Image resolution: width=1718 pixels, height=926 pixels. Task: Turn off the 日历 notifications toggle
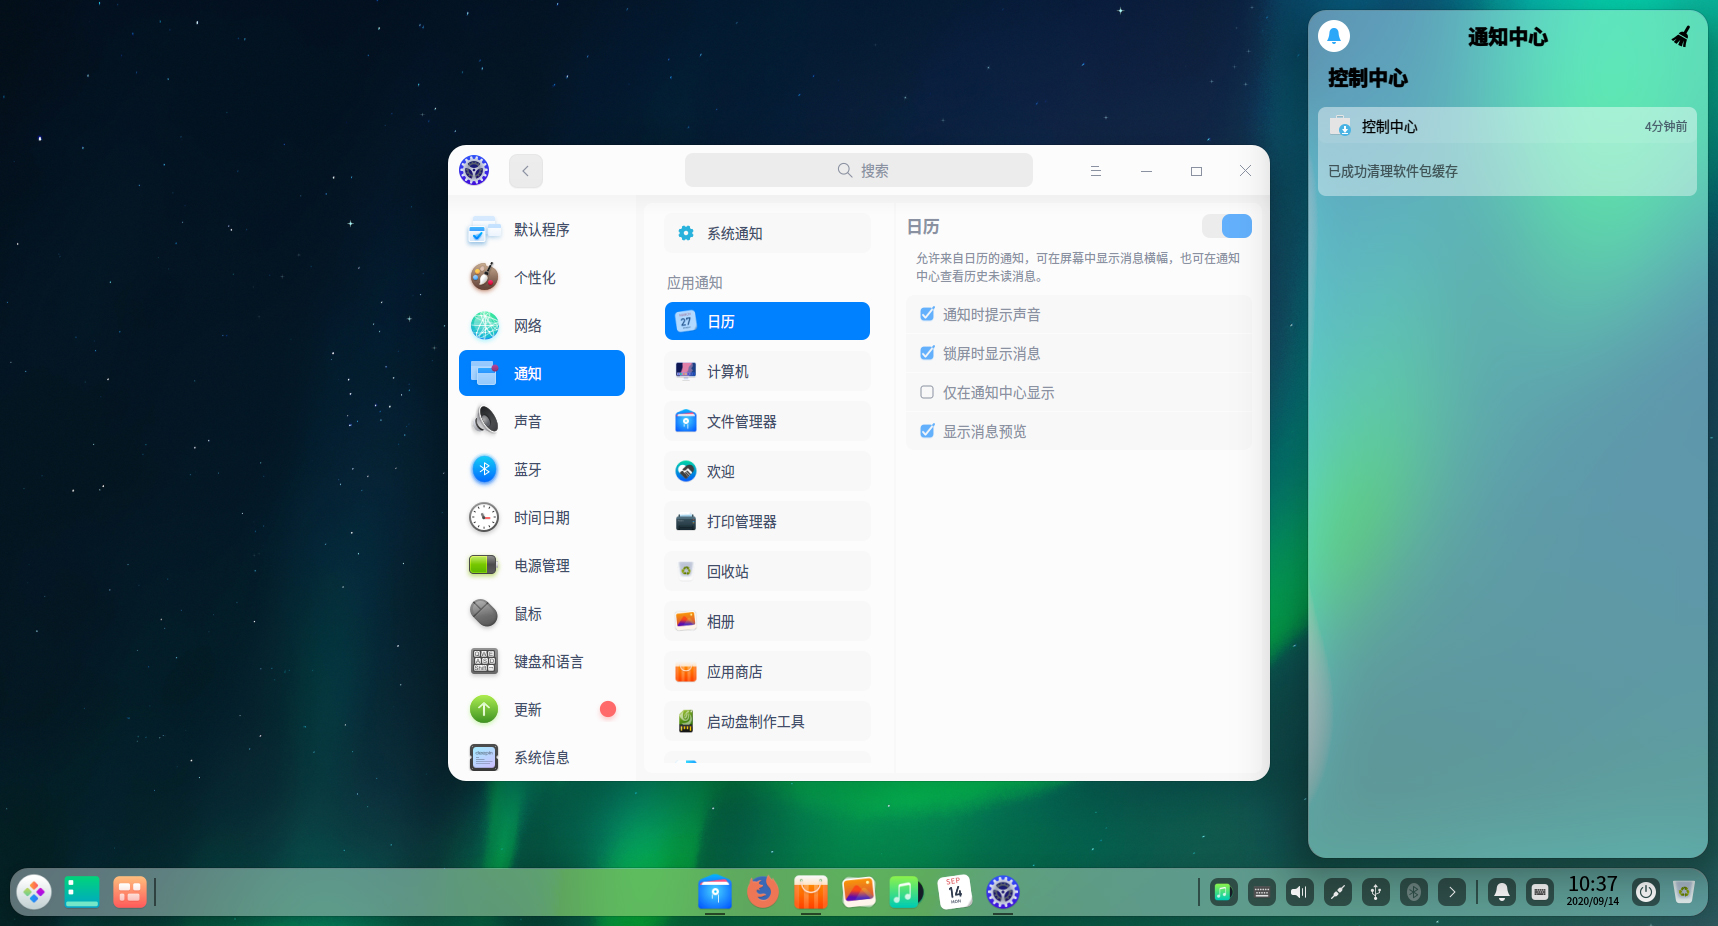(1226, 226)
